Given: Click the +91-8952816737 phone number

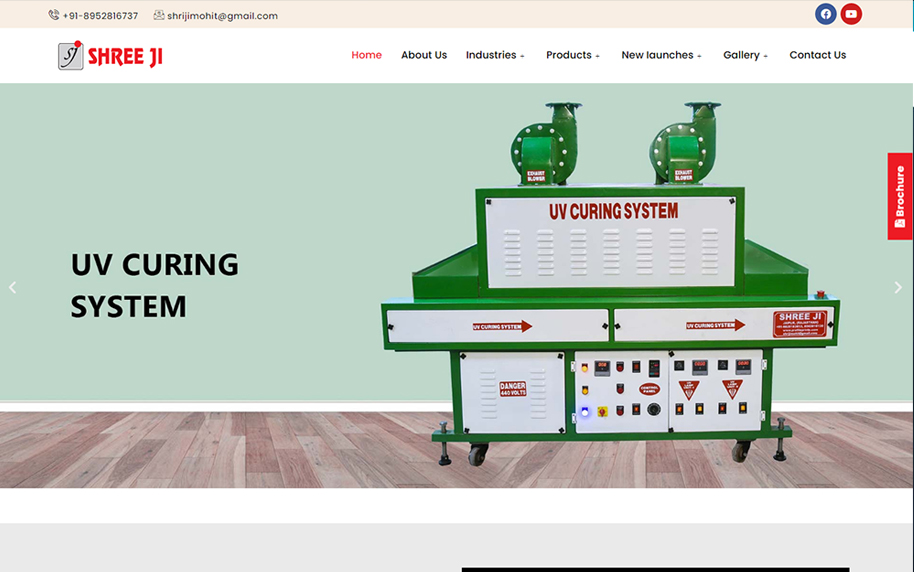Looking at the screenshot, I should (x=100, y=16).
